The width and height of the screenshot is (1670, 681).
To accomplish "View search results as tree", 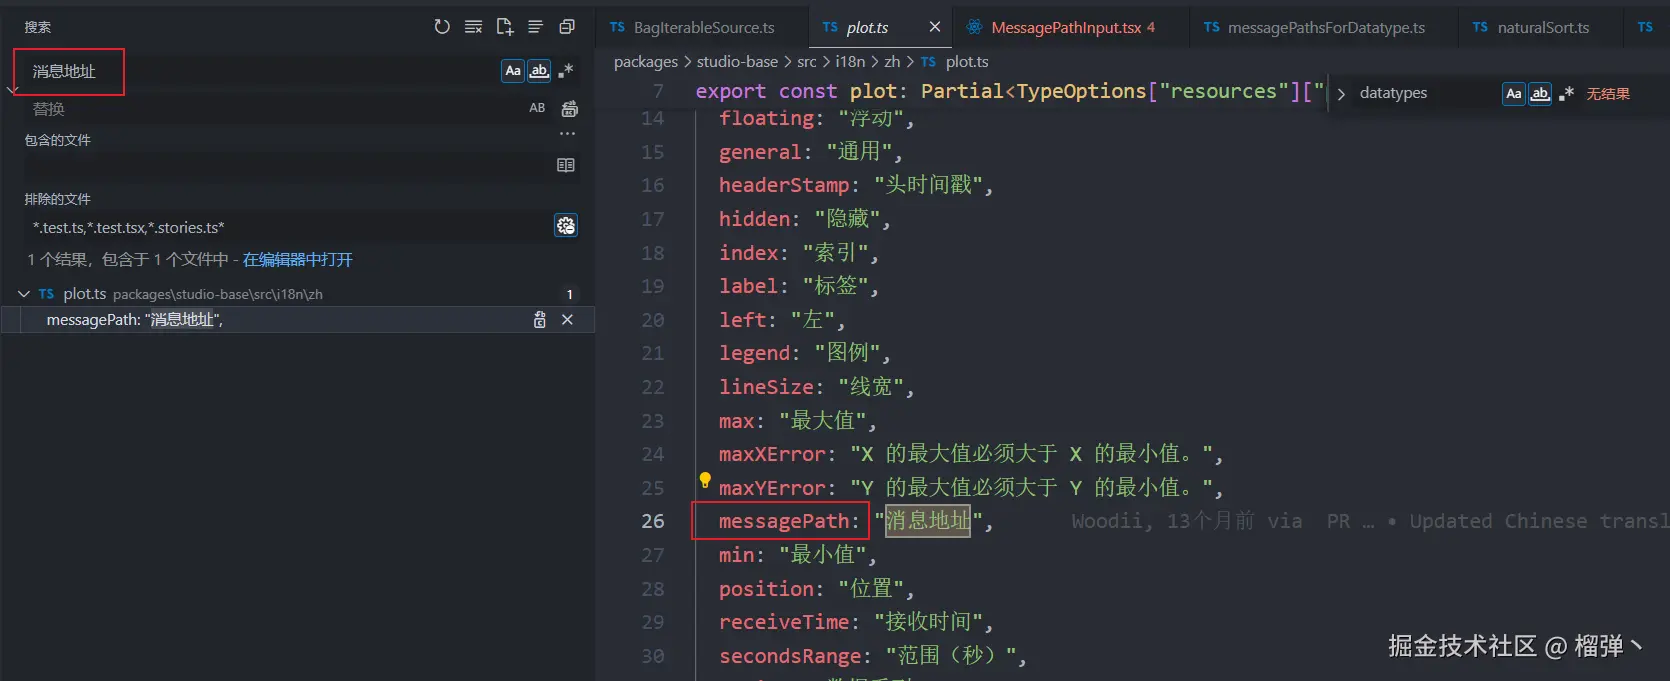I will 536,27.
